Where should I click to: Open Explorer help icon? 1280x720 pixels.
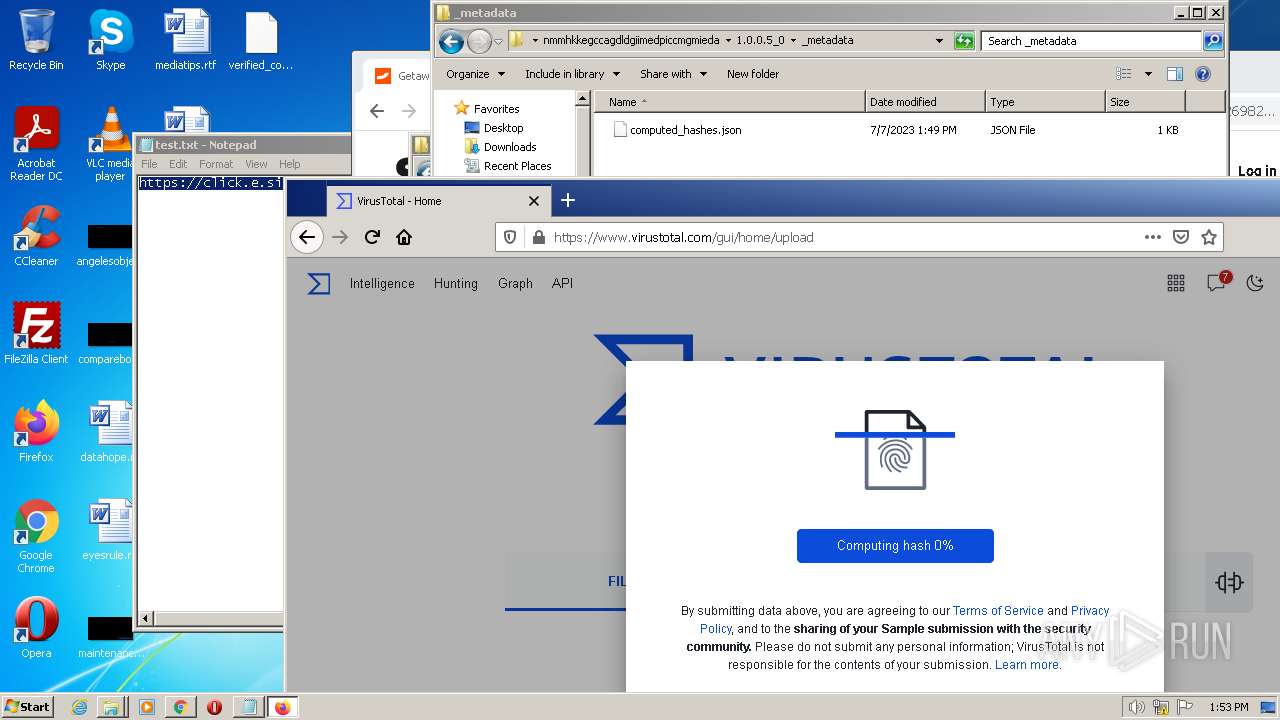coord(1203,74)
